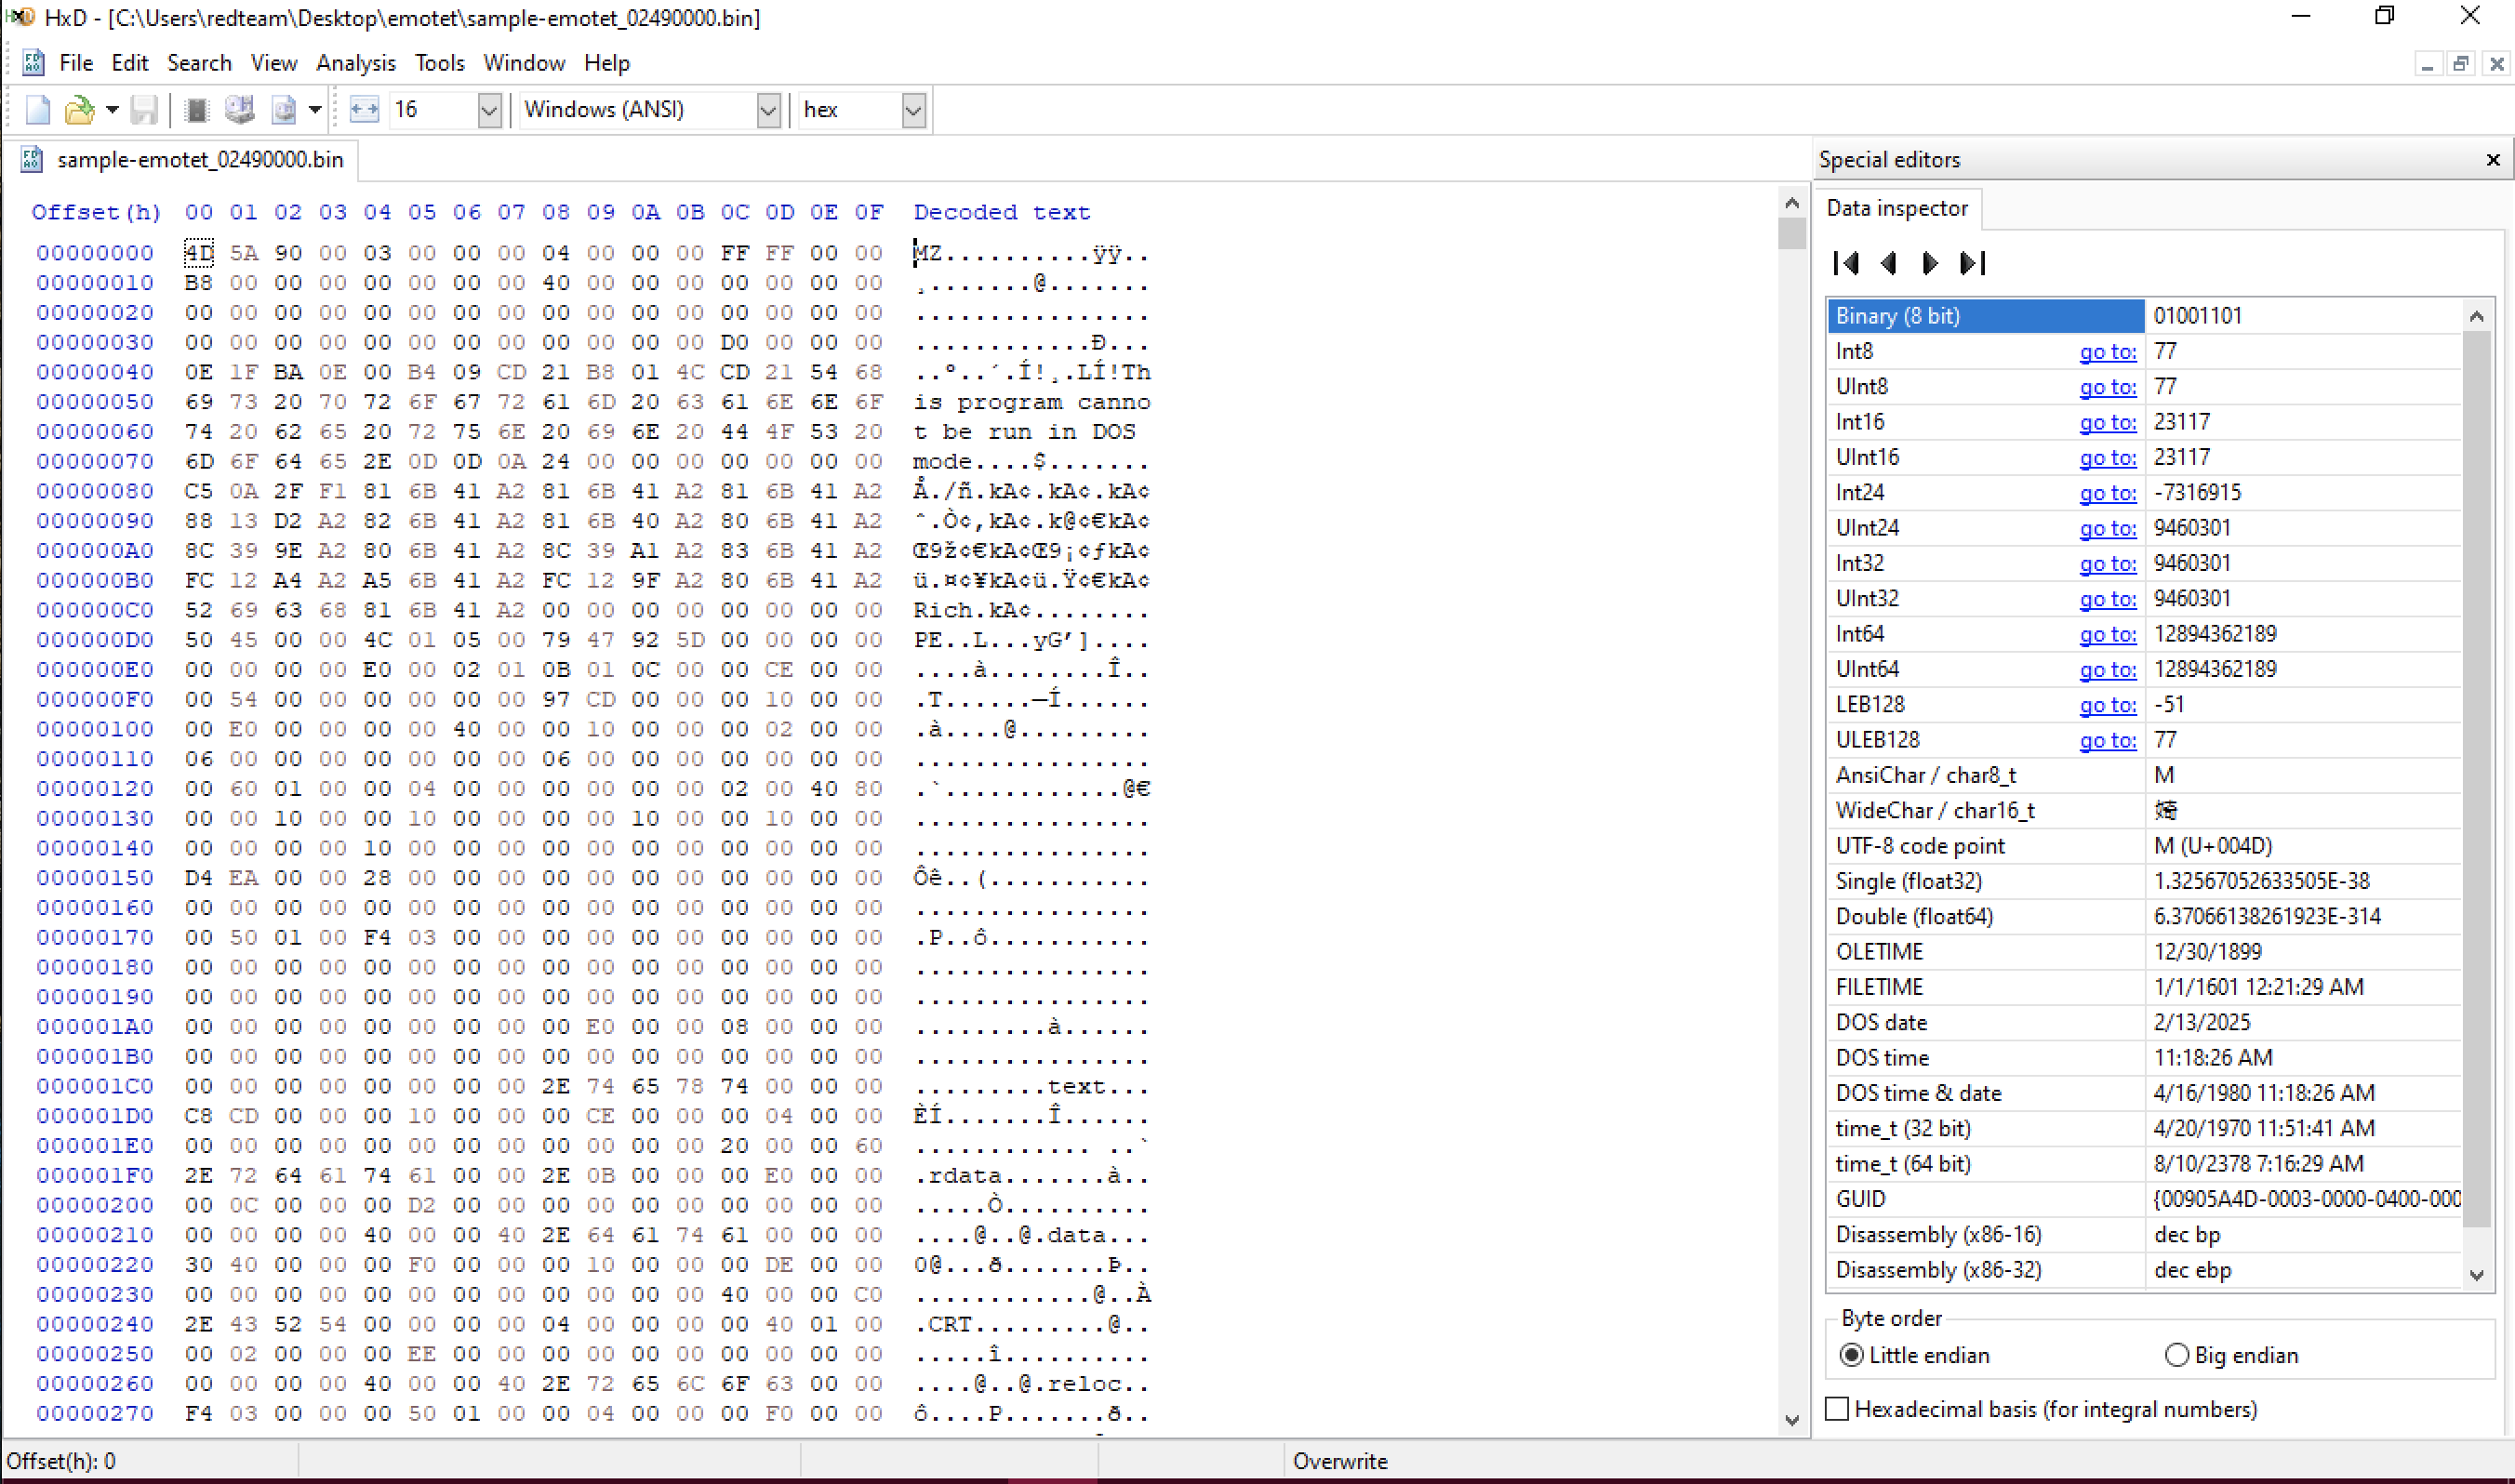The width and height of the screenshot is (2515, 1484).
Task: Select Big endian byte order
Action: [x=2232, y=1355]
